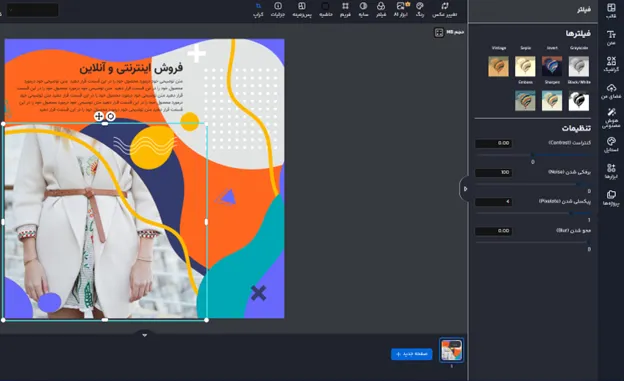
Task: Click the Blur slider track
Action: click(x=533, y=242)
